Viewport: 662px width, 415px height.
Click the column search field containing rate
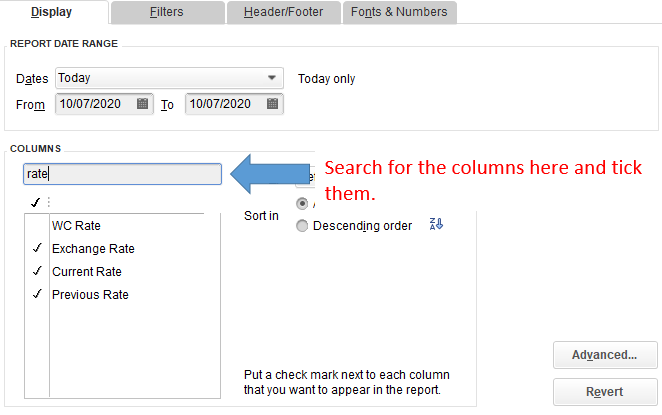(122, 174)
